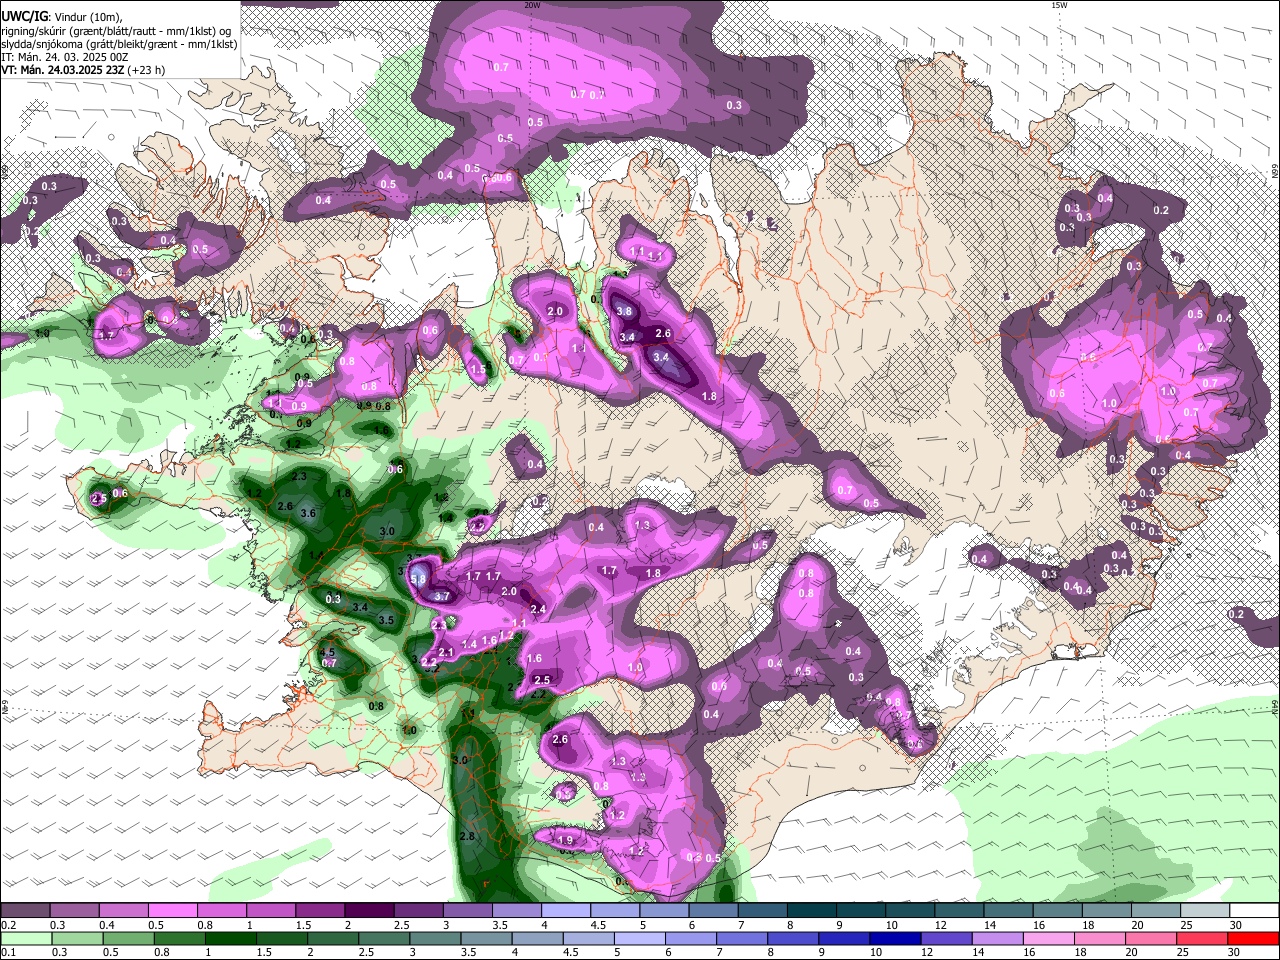This screenshot has width=1280, height=960.
Task: Click the 2.4 snowfall value on the map
Action: pyautogui.click(x=538, y=609)
